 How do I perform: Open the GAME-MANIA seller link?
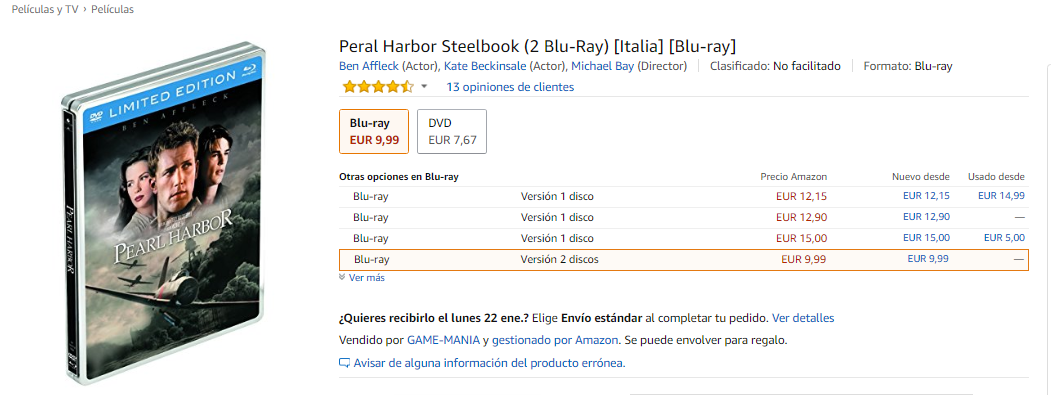coord(444,340)
